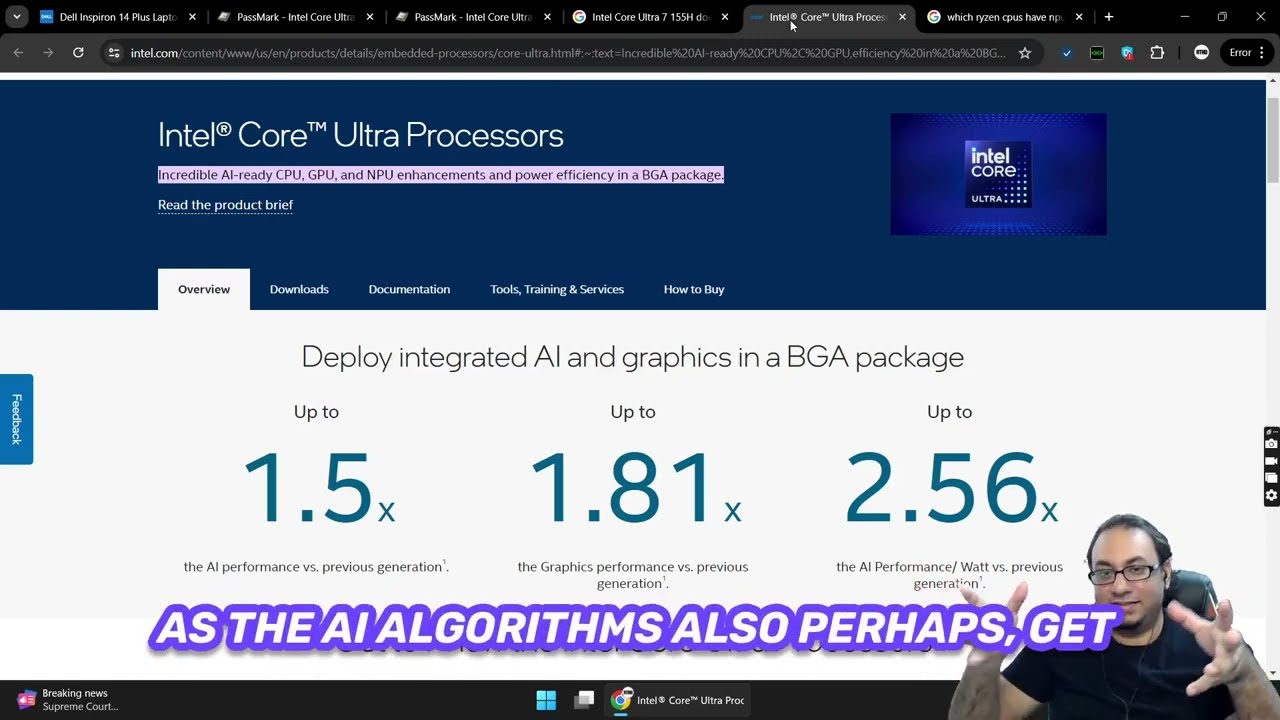1280x720 pixels.
Task: Click 'the AI performance vs. previous generation' caption
Action: 316,567
